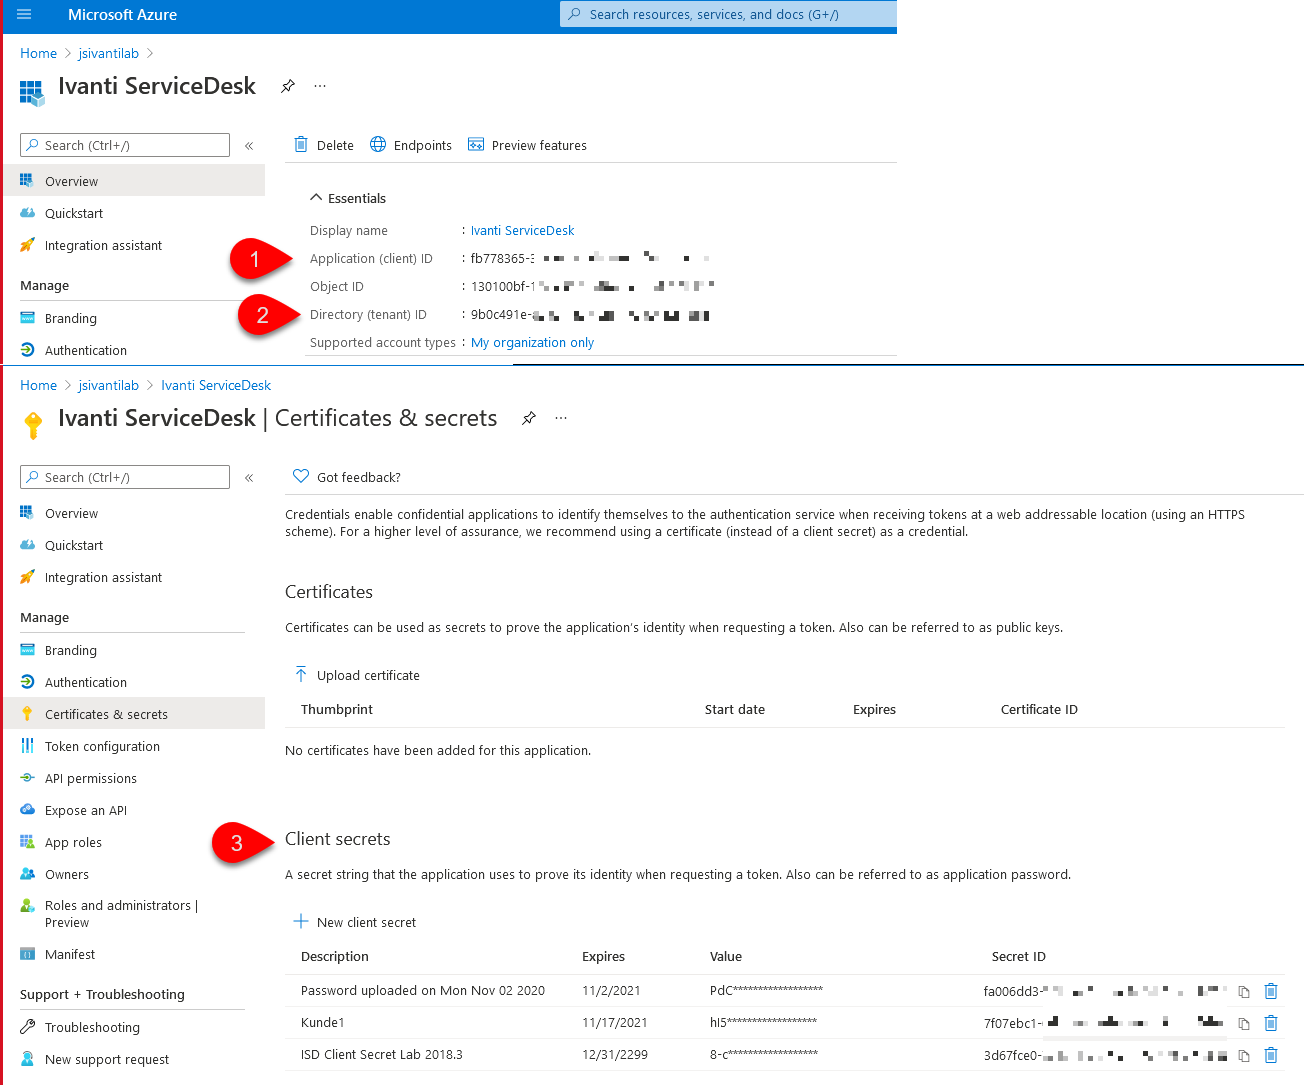Click Upload certificate

pyautogui.click(x=357, y=675)
